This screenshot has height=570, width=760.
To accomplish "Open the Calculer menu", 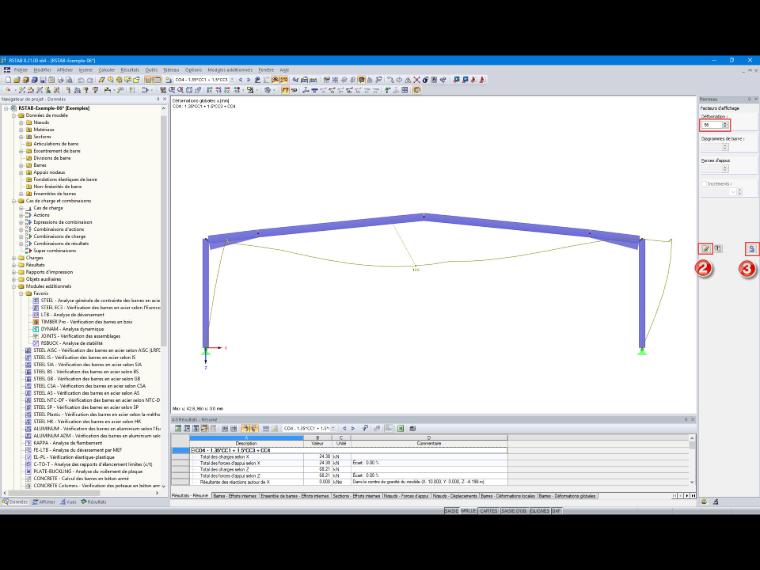I will [x=107, y=70].
